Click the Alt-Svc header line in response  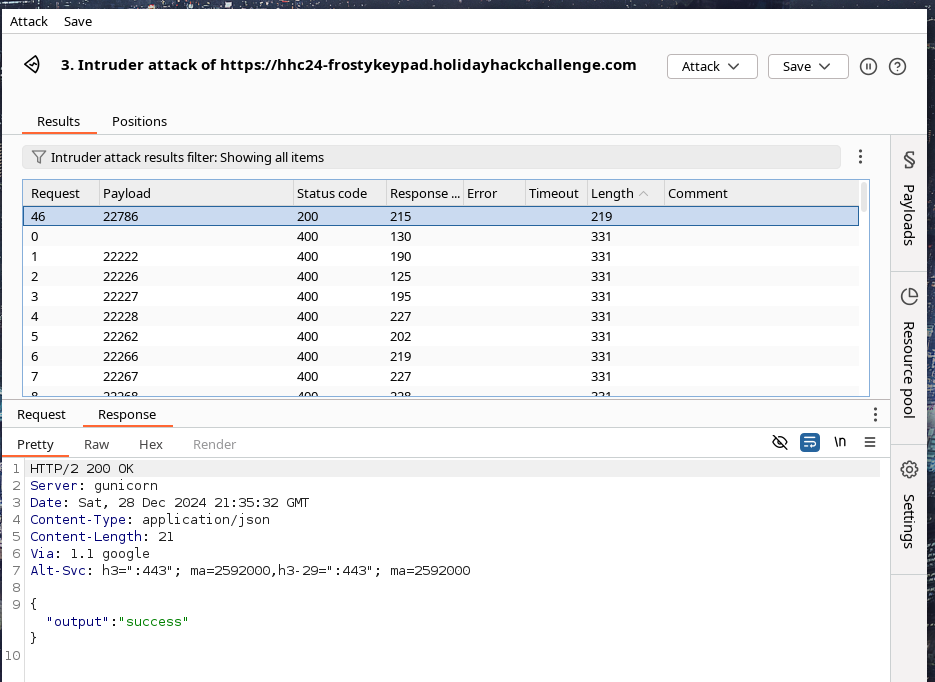(250, 571)
